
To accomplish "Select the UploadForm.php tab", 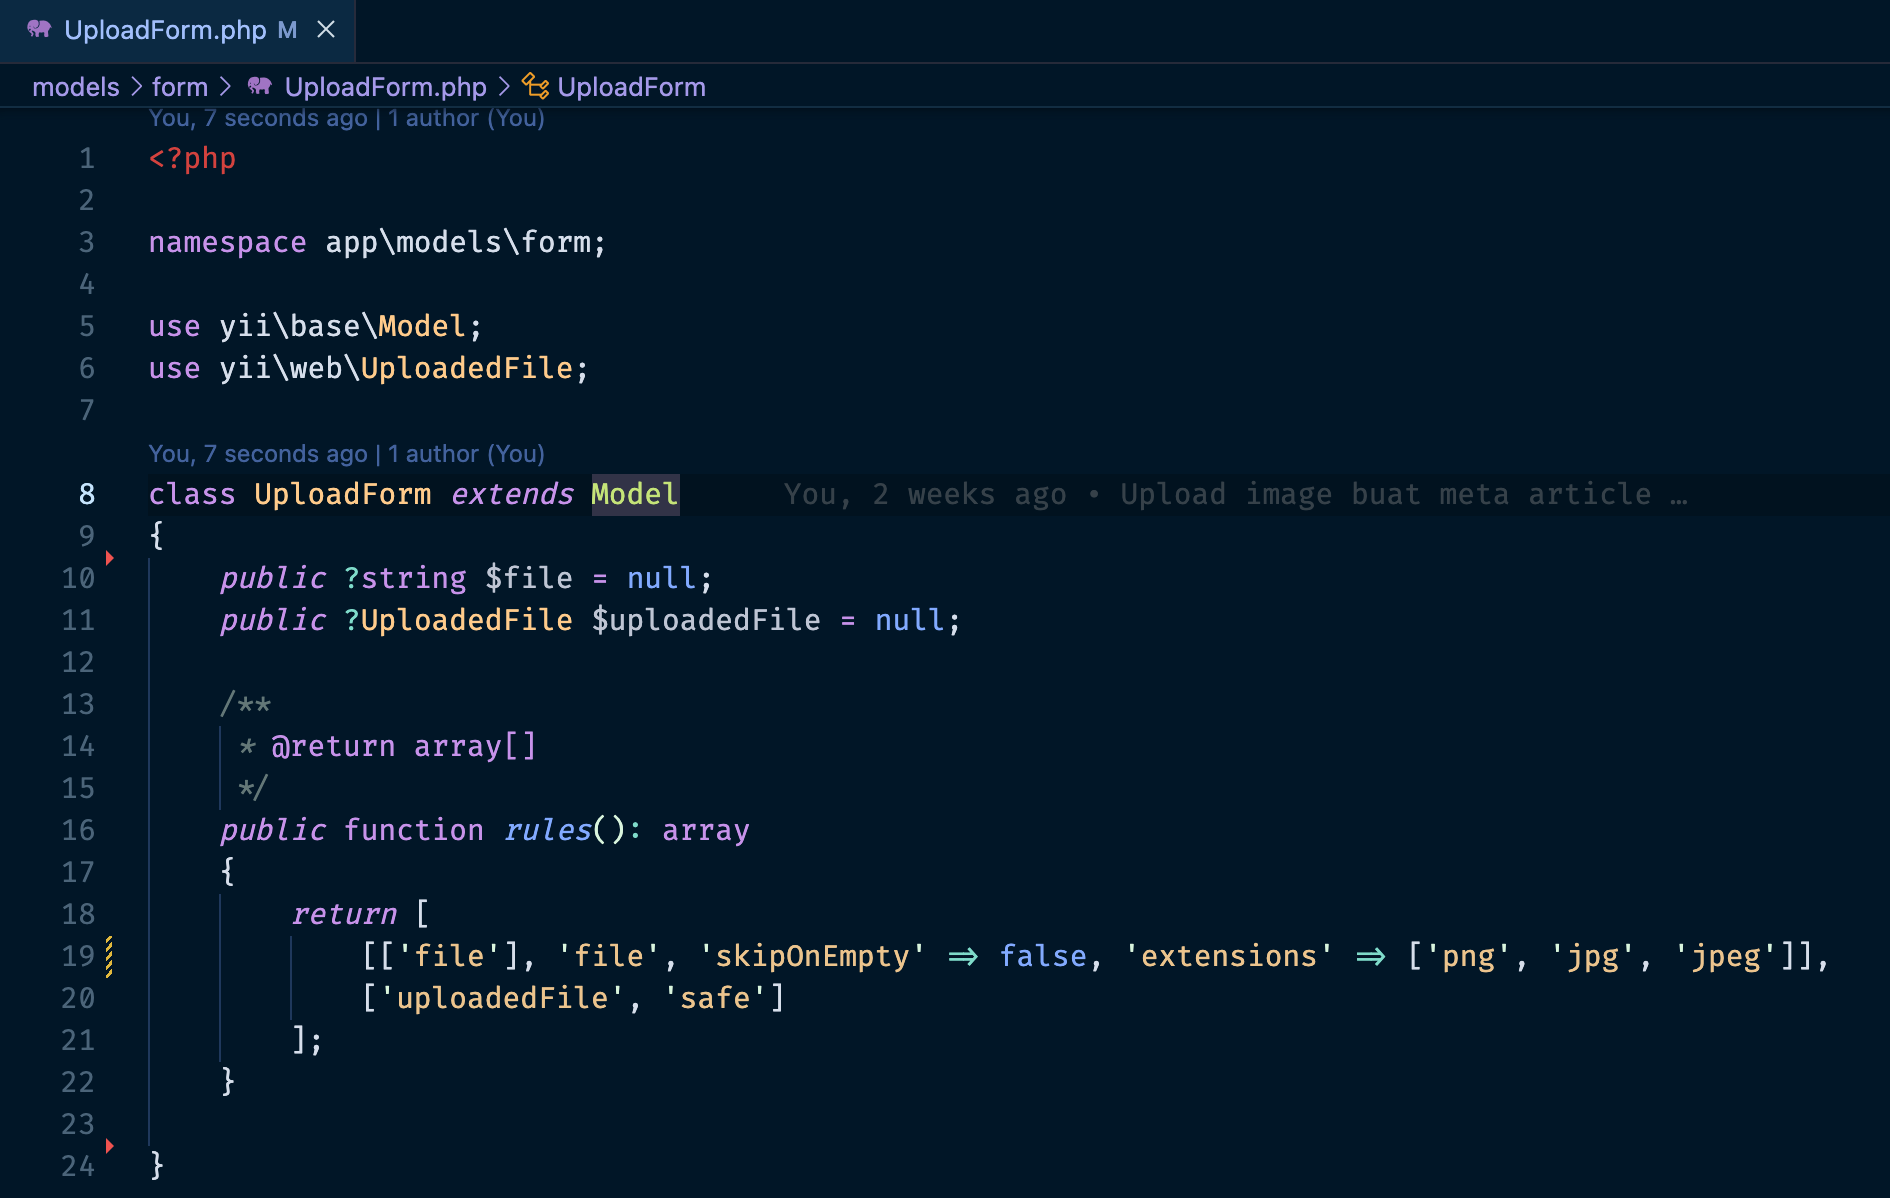I will 178,30.
